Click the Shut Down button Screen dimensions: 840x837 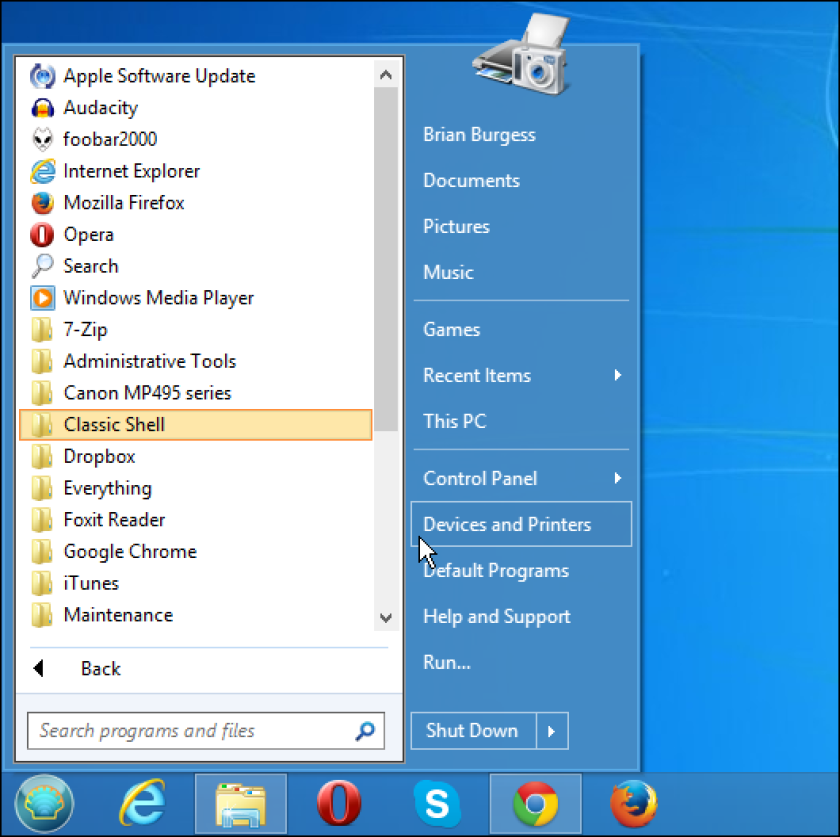coord(474,730)
